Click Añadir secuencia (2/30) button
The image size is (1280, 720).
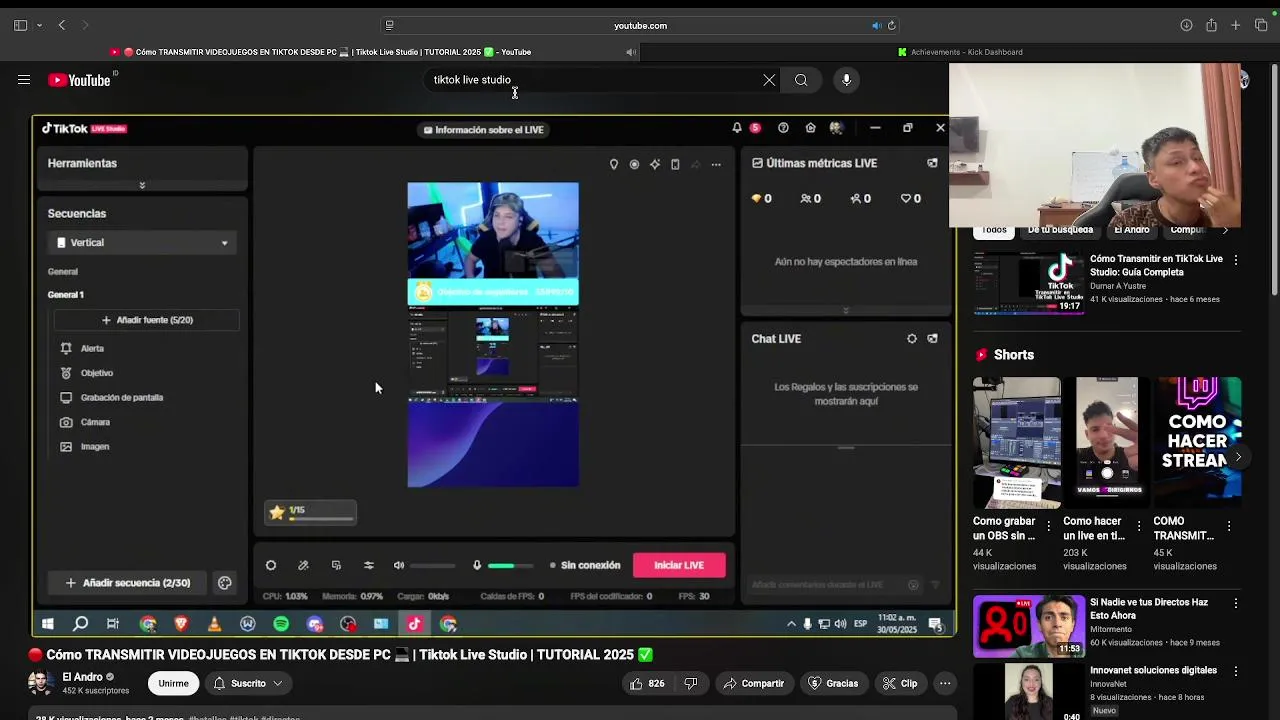(x=127, y=583)
